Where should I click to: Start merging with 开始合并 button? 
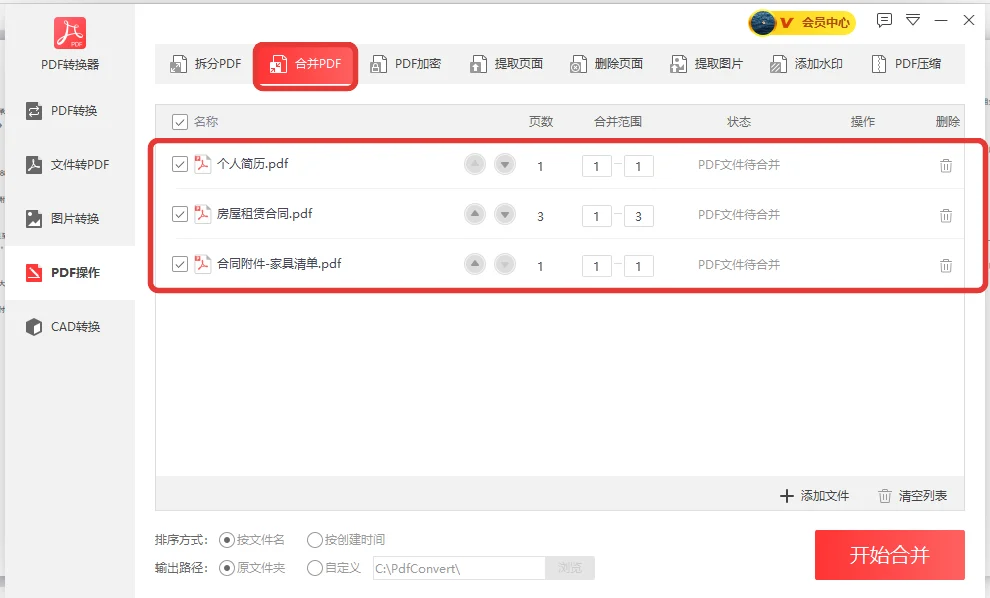pyautogui.click(x=890, y=555)
